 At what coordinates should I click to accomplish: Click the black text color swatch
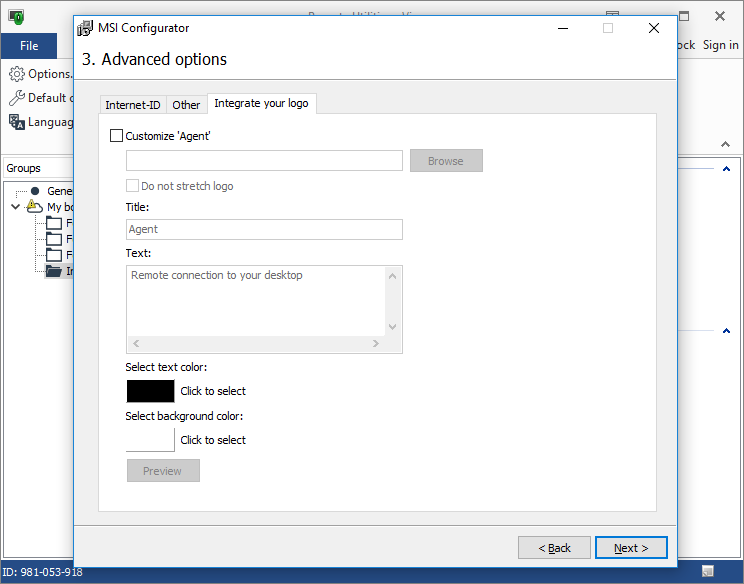150,391
